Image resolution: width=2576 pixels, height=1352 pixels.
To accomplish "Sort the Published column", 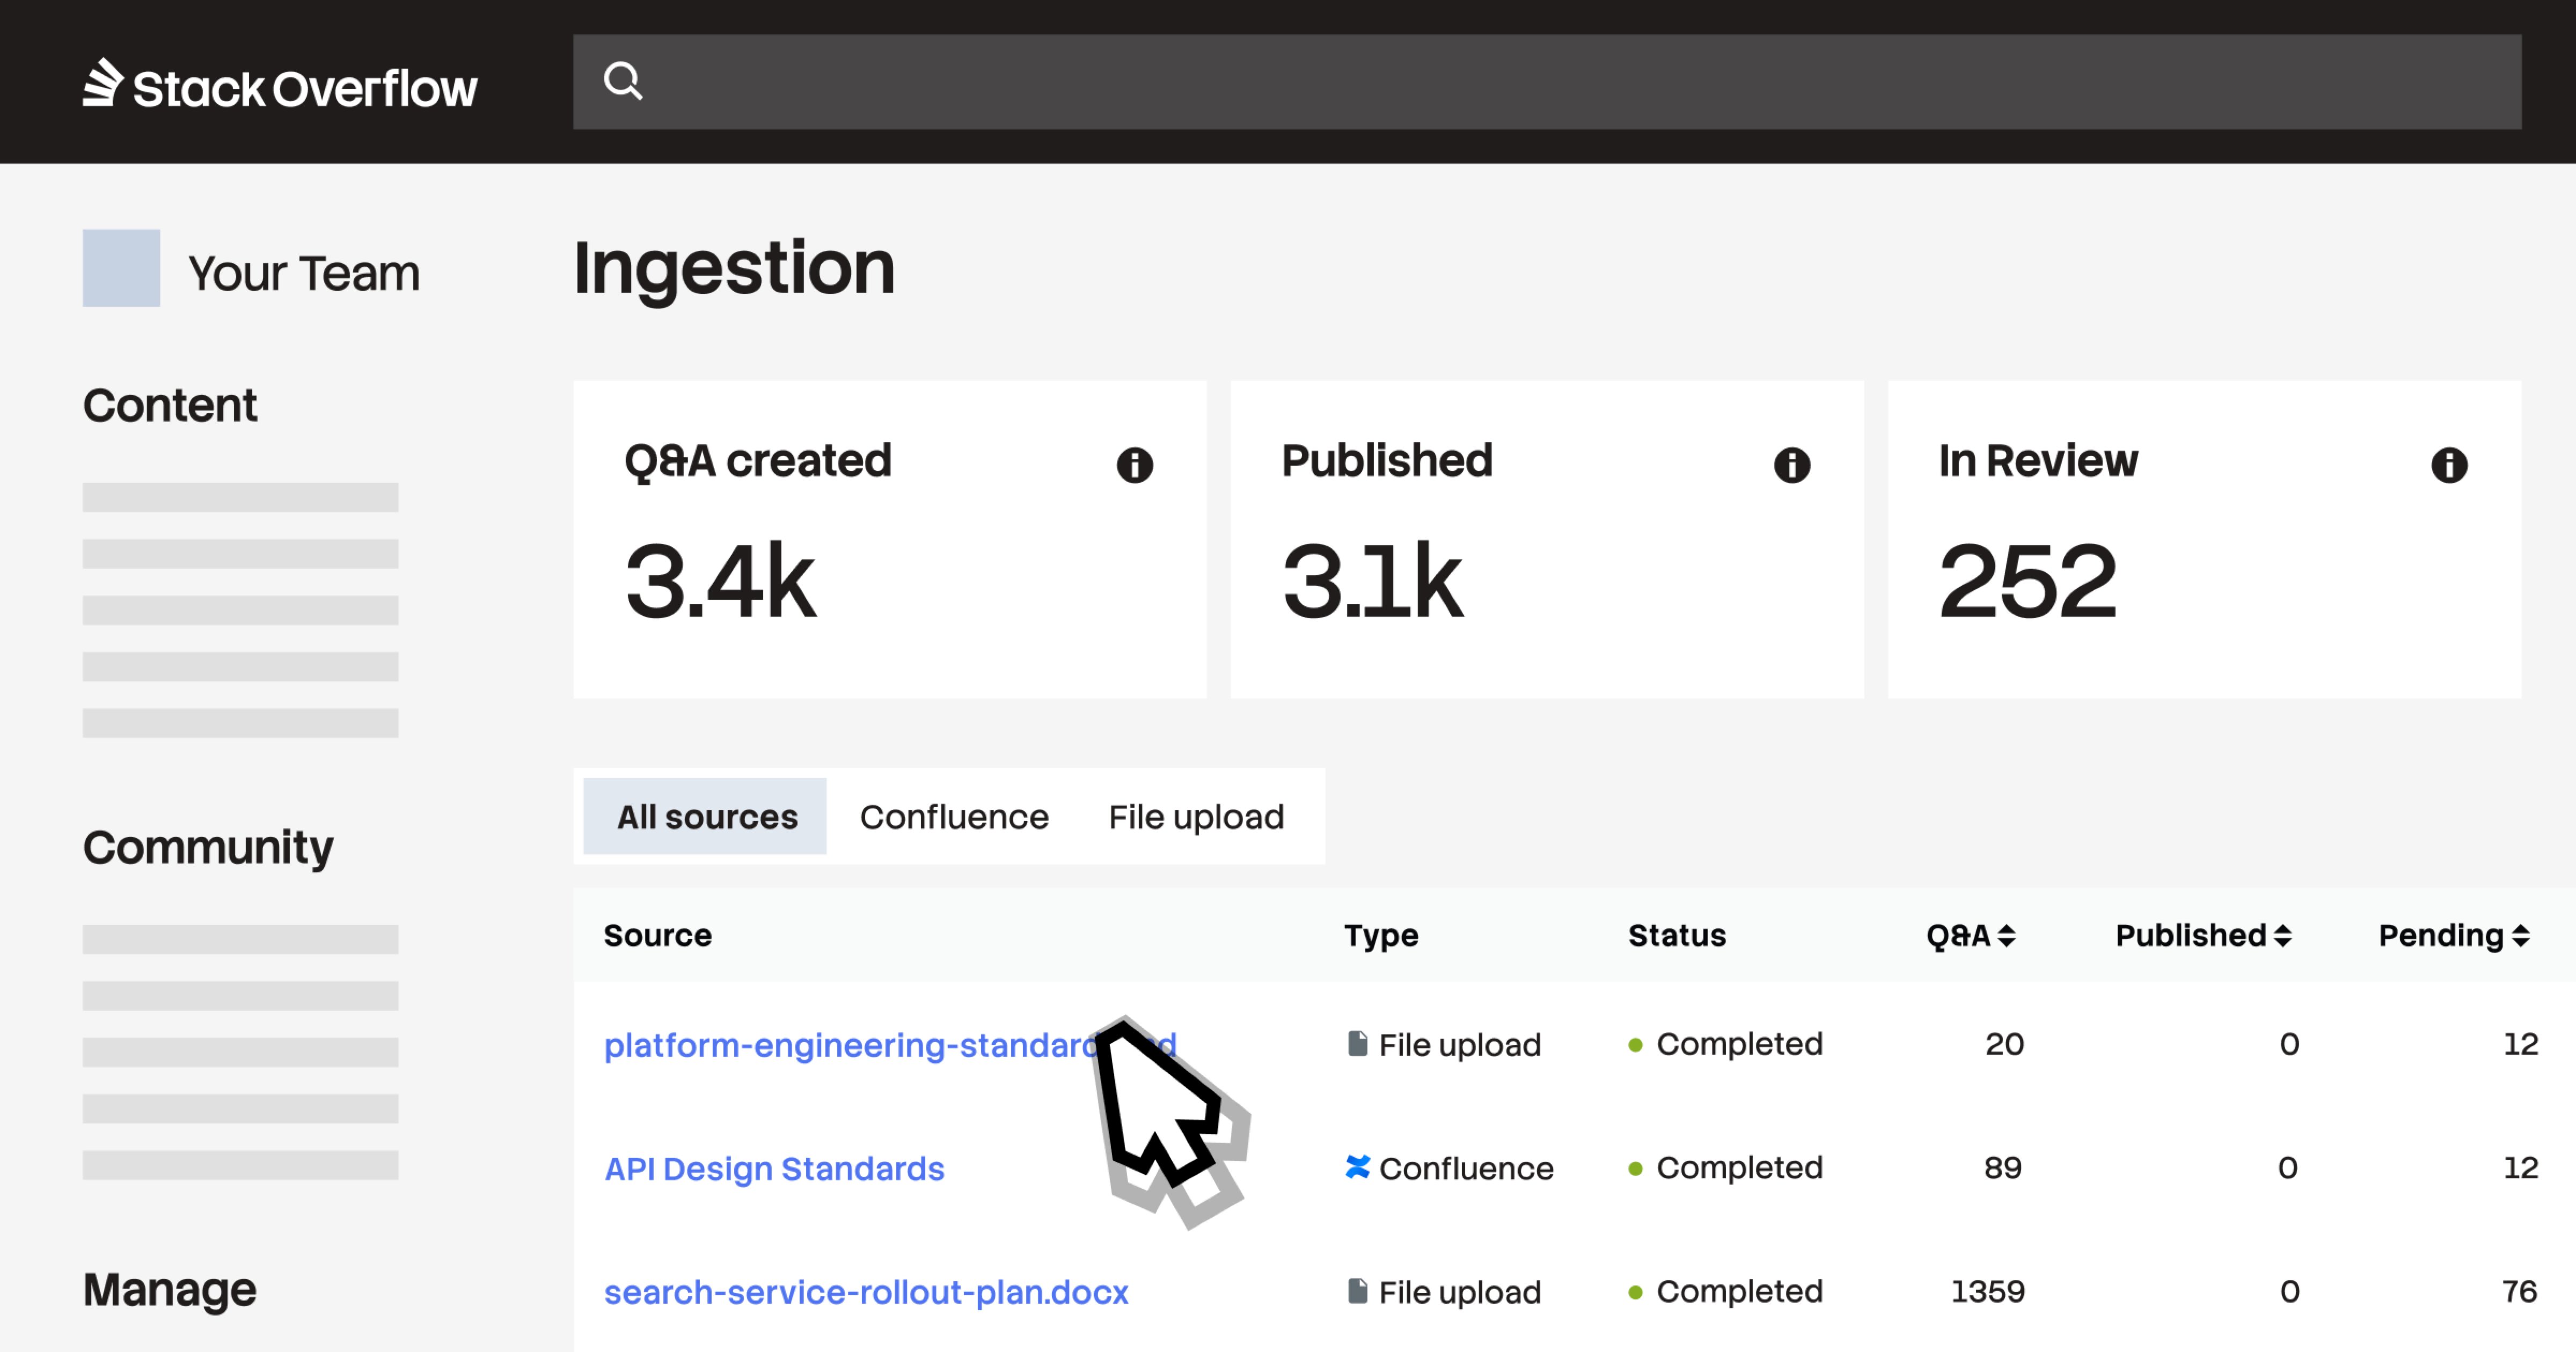I will click(x=2204, y=935).
